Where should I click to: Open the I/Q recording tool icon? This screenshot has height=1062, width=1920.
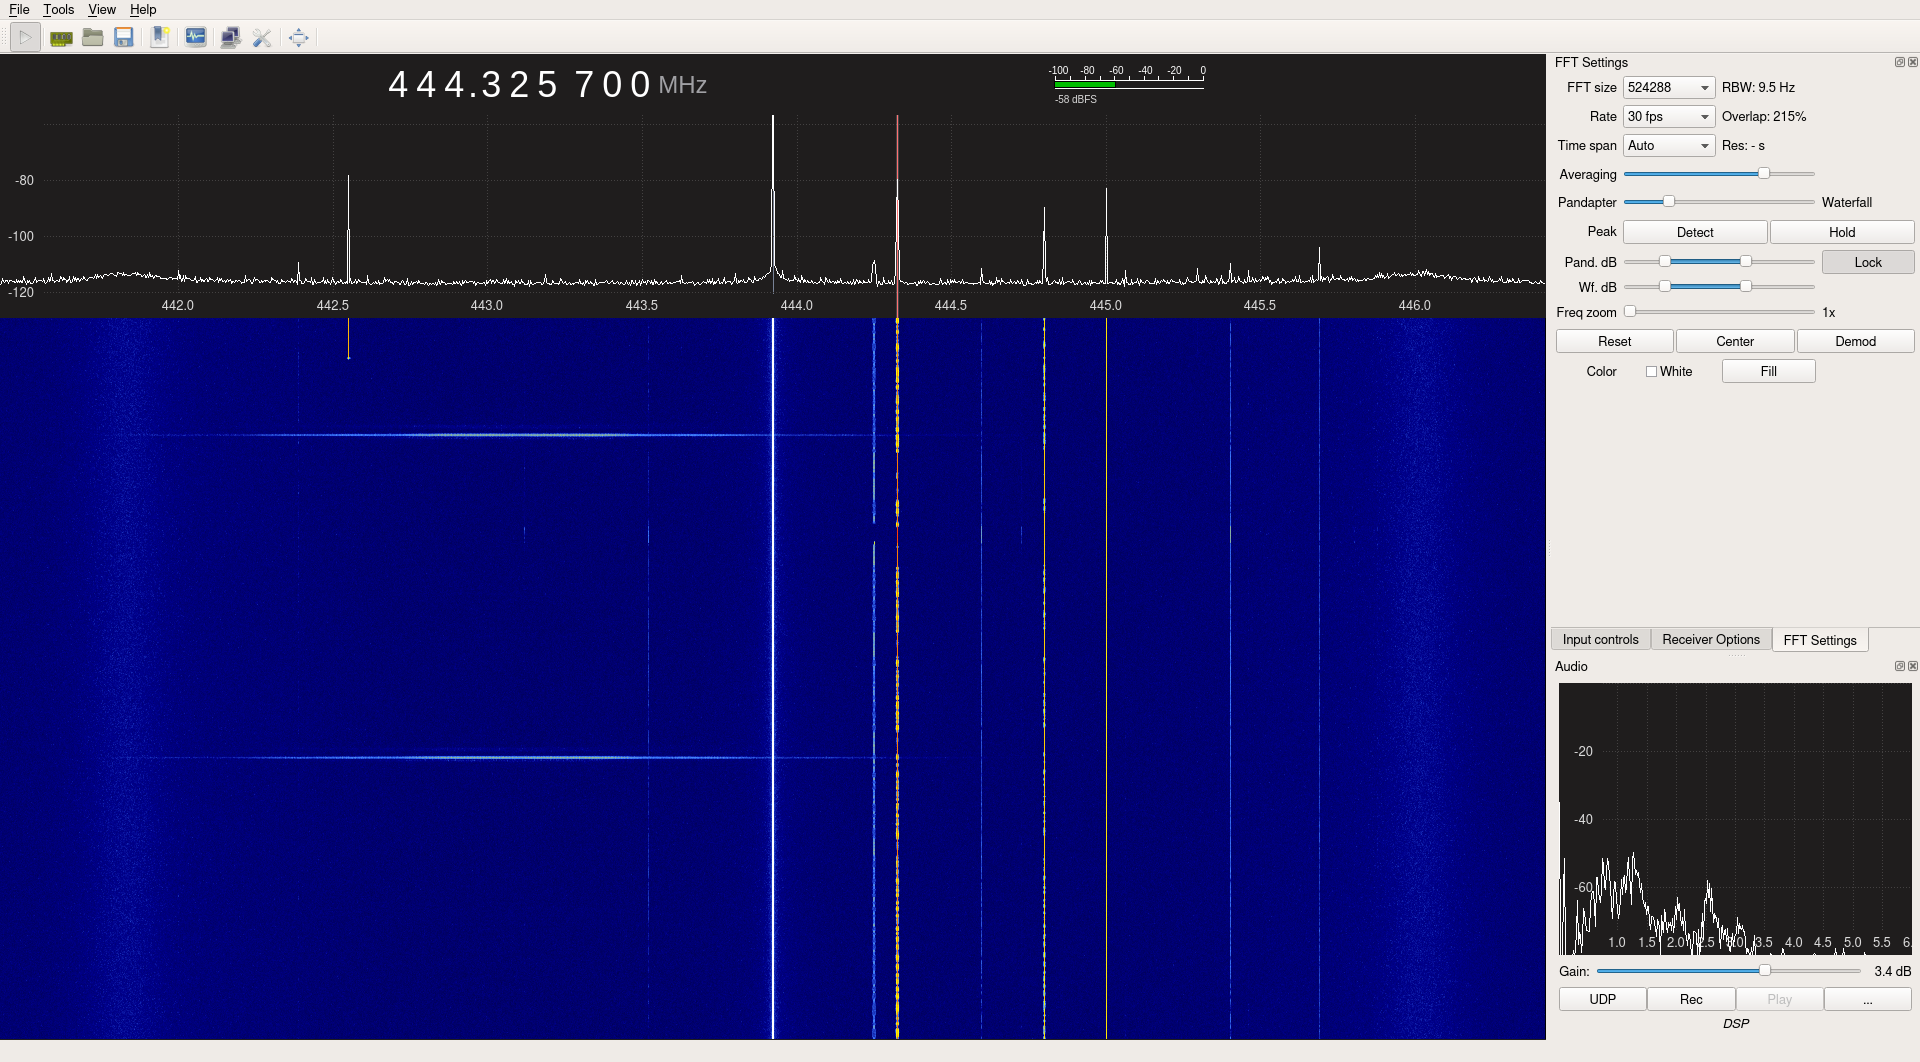point(196,38)
